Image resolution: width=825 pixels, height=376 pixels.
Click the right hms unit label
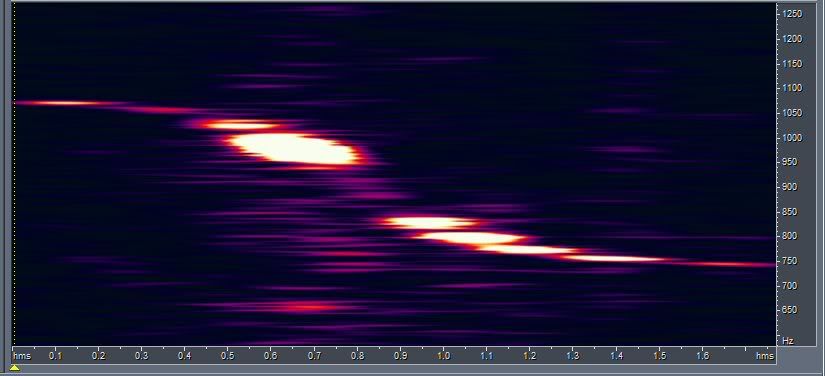point(764,356)
